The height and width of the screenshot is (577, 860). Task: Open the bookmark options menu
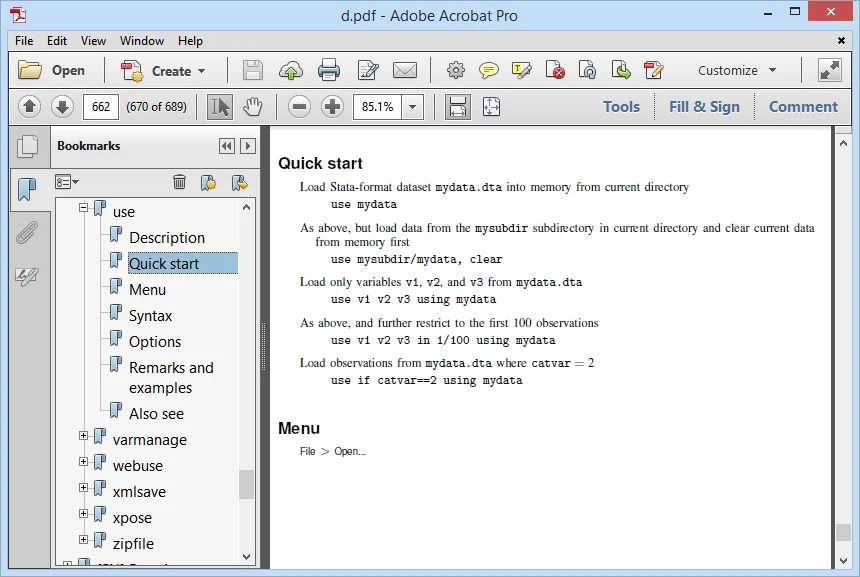pyautogui.click(x=66, y=182)
